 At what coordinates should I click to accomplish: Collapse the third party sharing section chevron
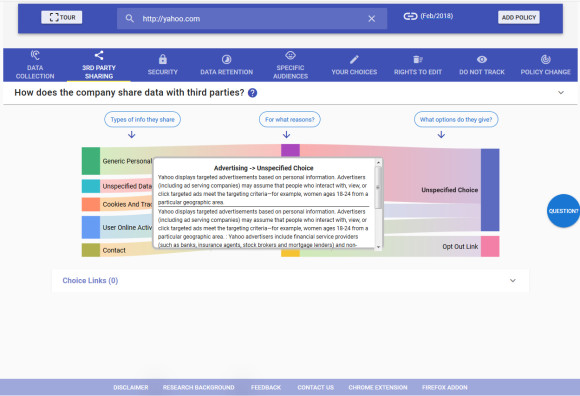point(561,92)
